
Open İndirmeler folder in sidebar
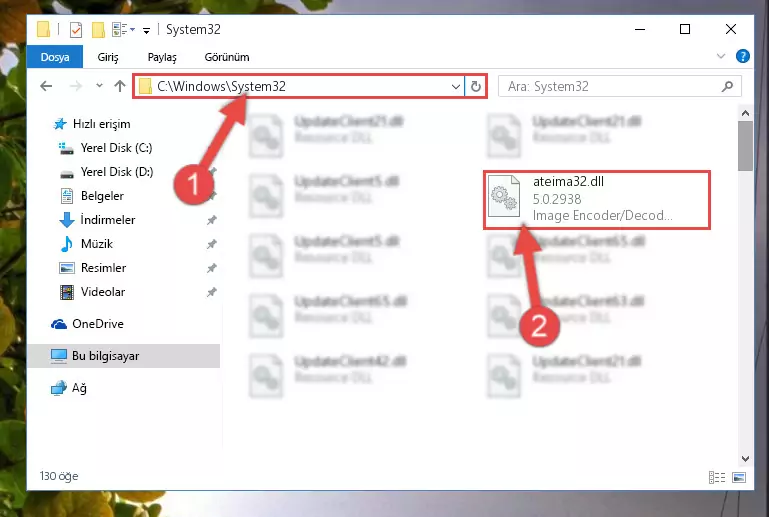click(97, 220)
